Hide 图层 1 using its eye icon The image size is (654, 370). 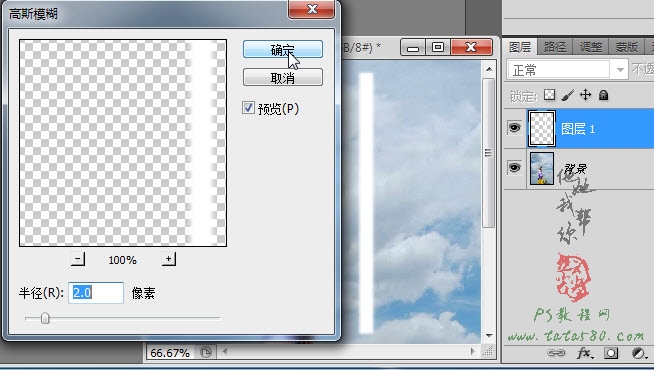click(x=514, y=128)
